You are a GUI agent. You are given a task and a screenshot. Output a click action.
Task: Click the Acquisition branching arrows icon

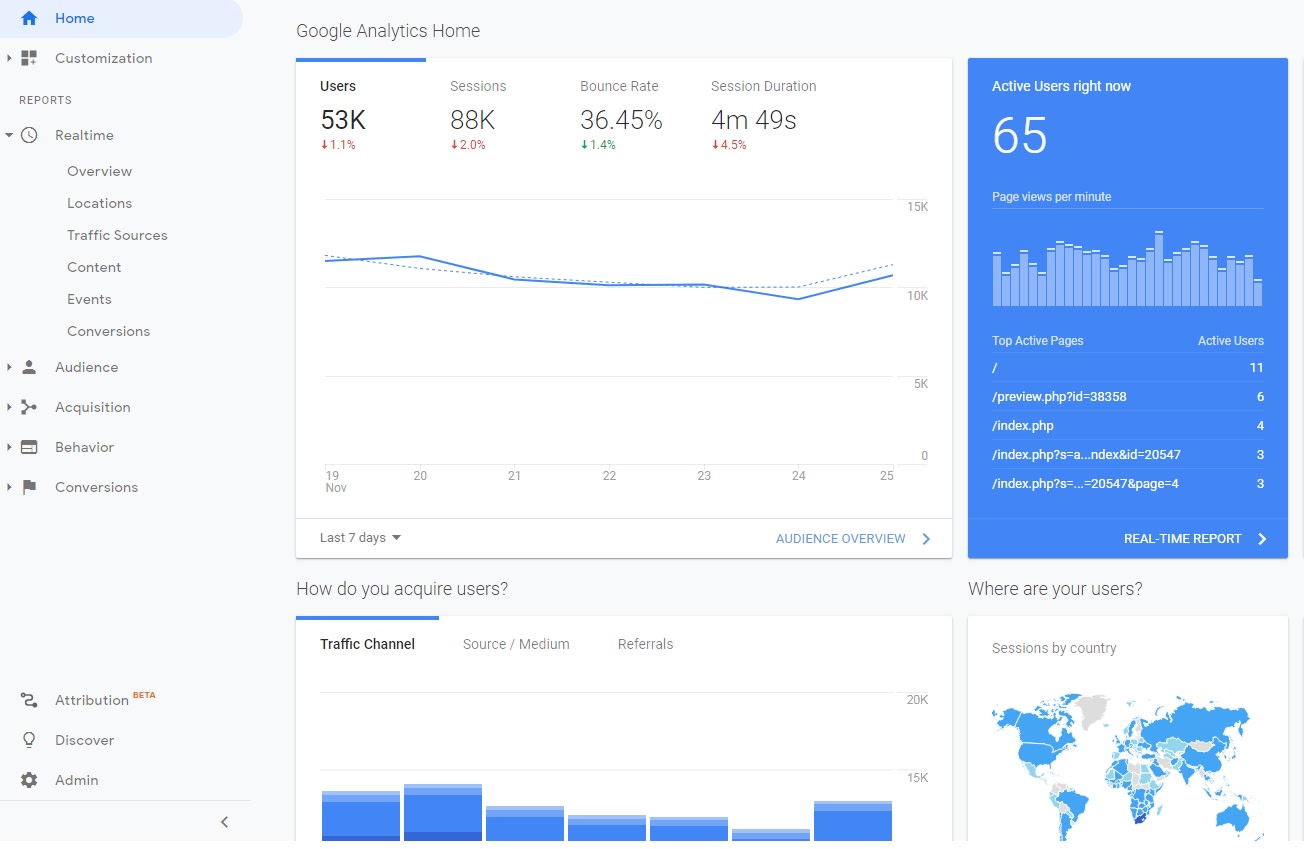click(x=29, y=407)
